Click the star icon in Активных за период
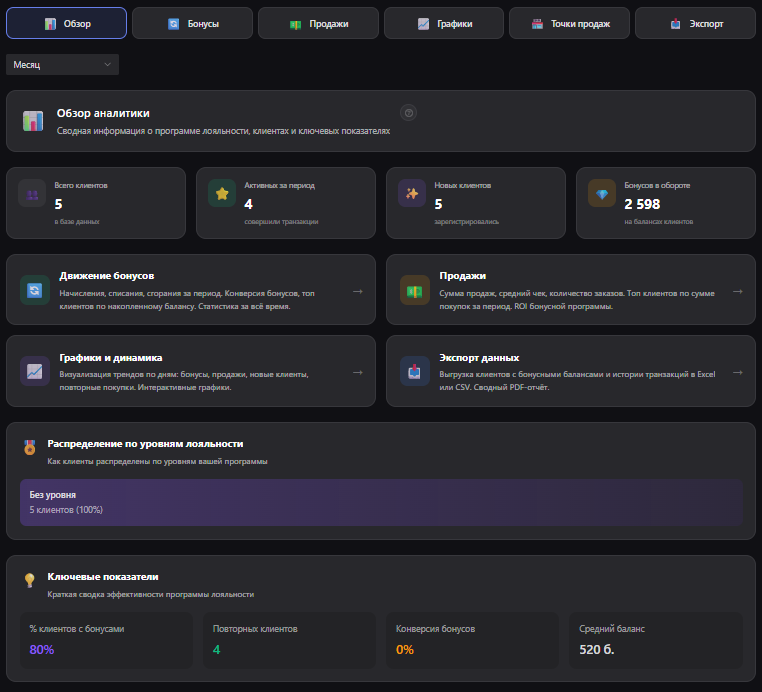Viewport: 762px width, 692px height. [x=222, y=193]
